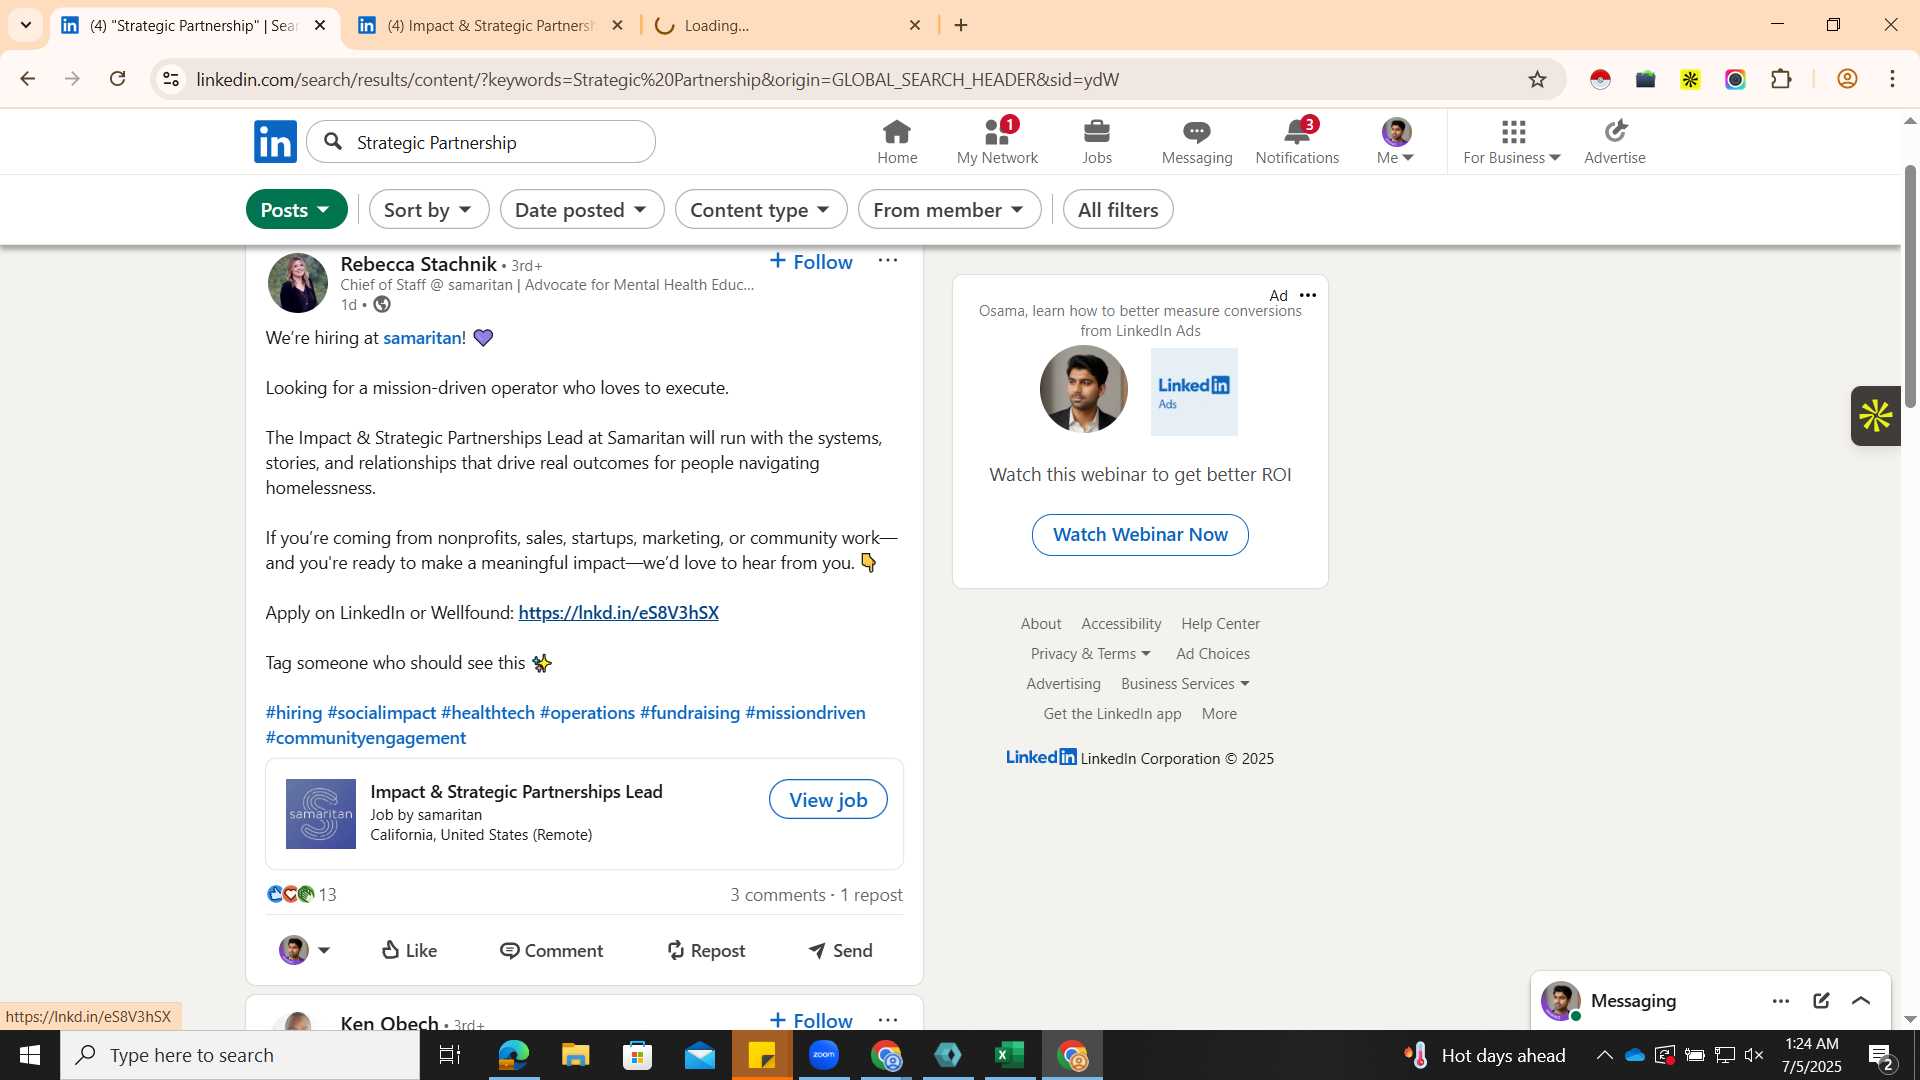Image resolution: width=1920 pixels, height=1080 pixels.
Task: Open the lnkd.in/eS8V3hSX apply link
Action: [618, 613]
